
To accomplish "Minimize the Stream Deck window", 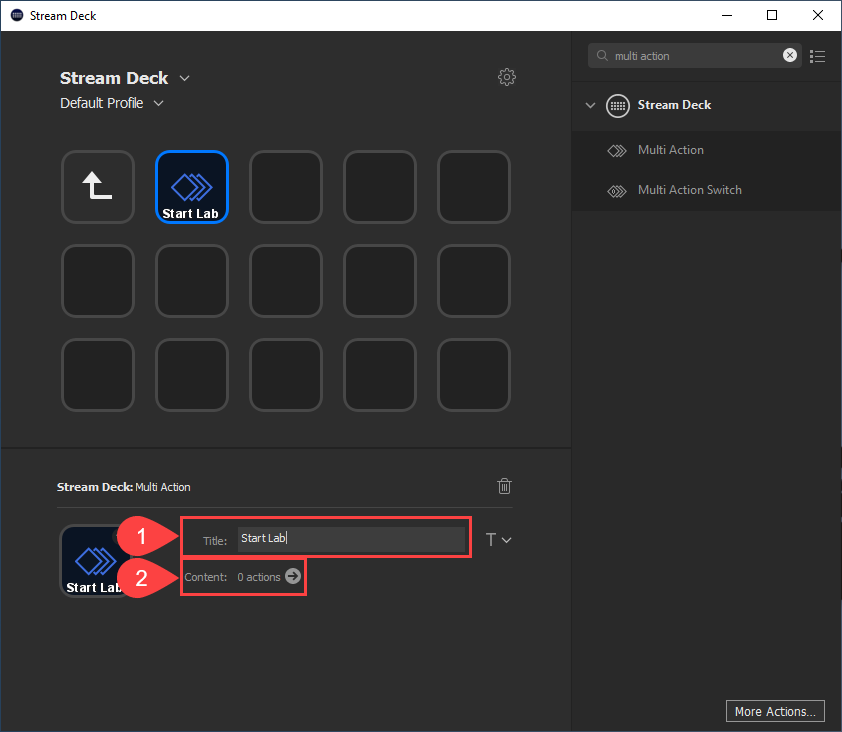I will tap(727, 15).
